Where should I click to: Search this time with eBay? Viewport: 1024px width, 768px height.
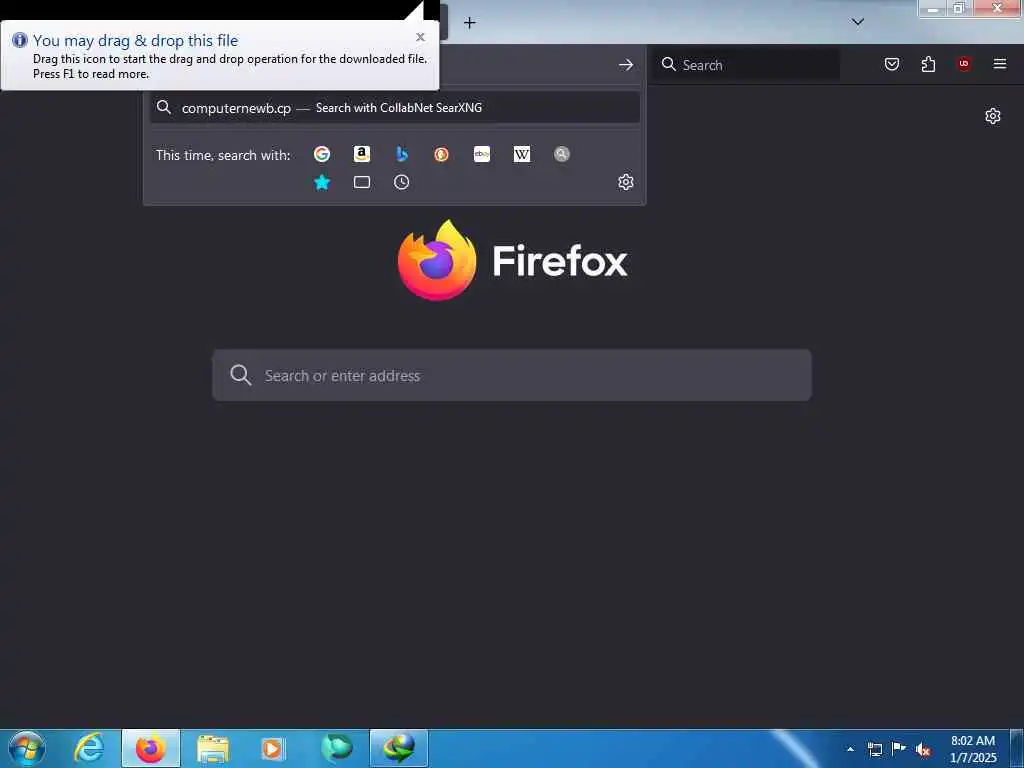[x=482, y=154]
